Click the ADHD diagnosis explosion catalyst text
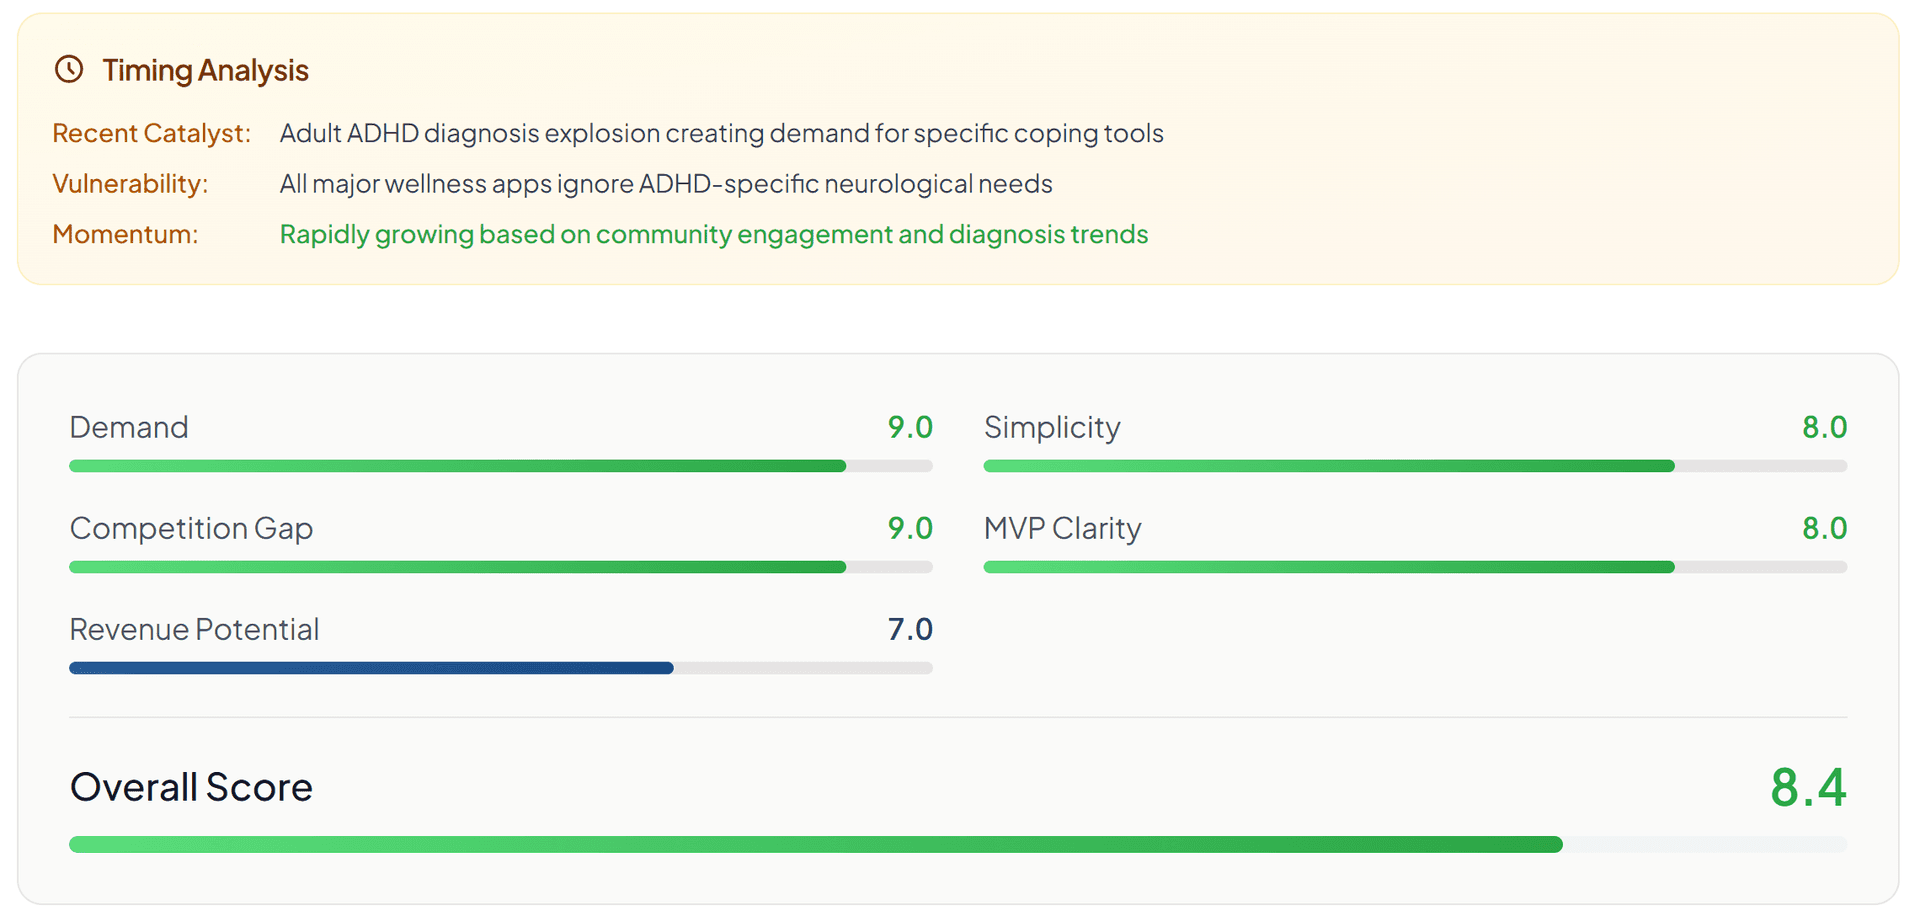This screenshot has height=915, width=1920. (721, 133)
